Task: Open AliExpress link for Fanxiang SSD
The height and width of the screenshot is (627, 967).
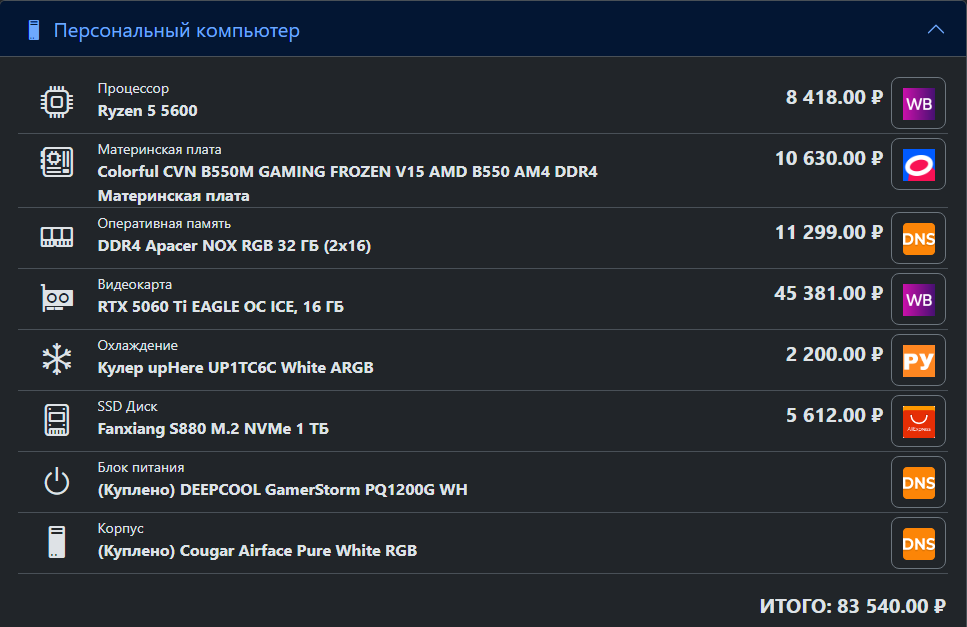Action: [x=918, y=421]
